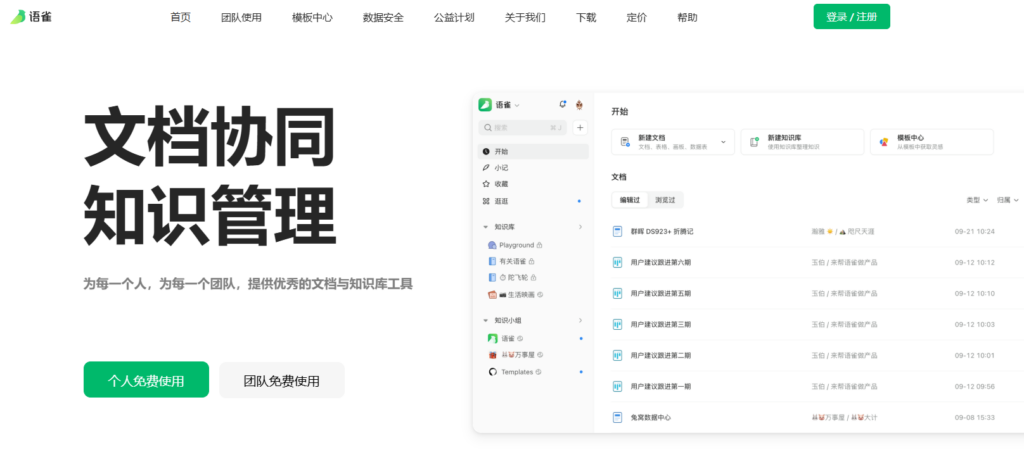Screen dimensions: 1024x464
Task: Click the star icon beside 收藏
Action: pyautogui.click(x=486, y=184)
